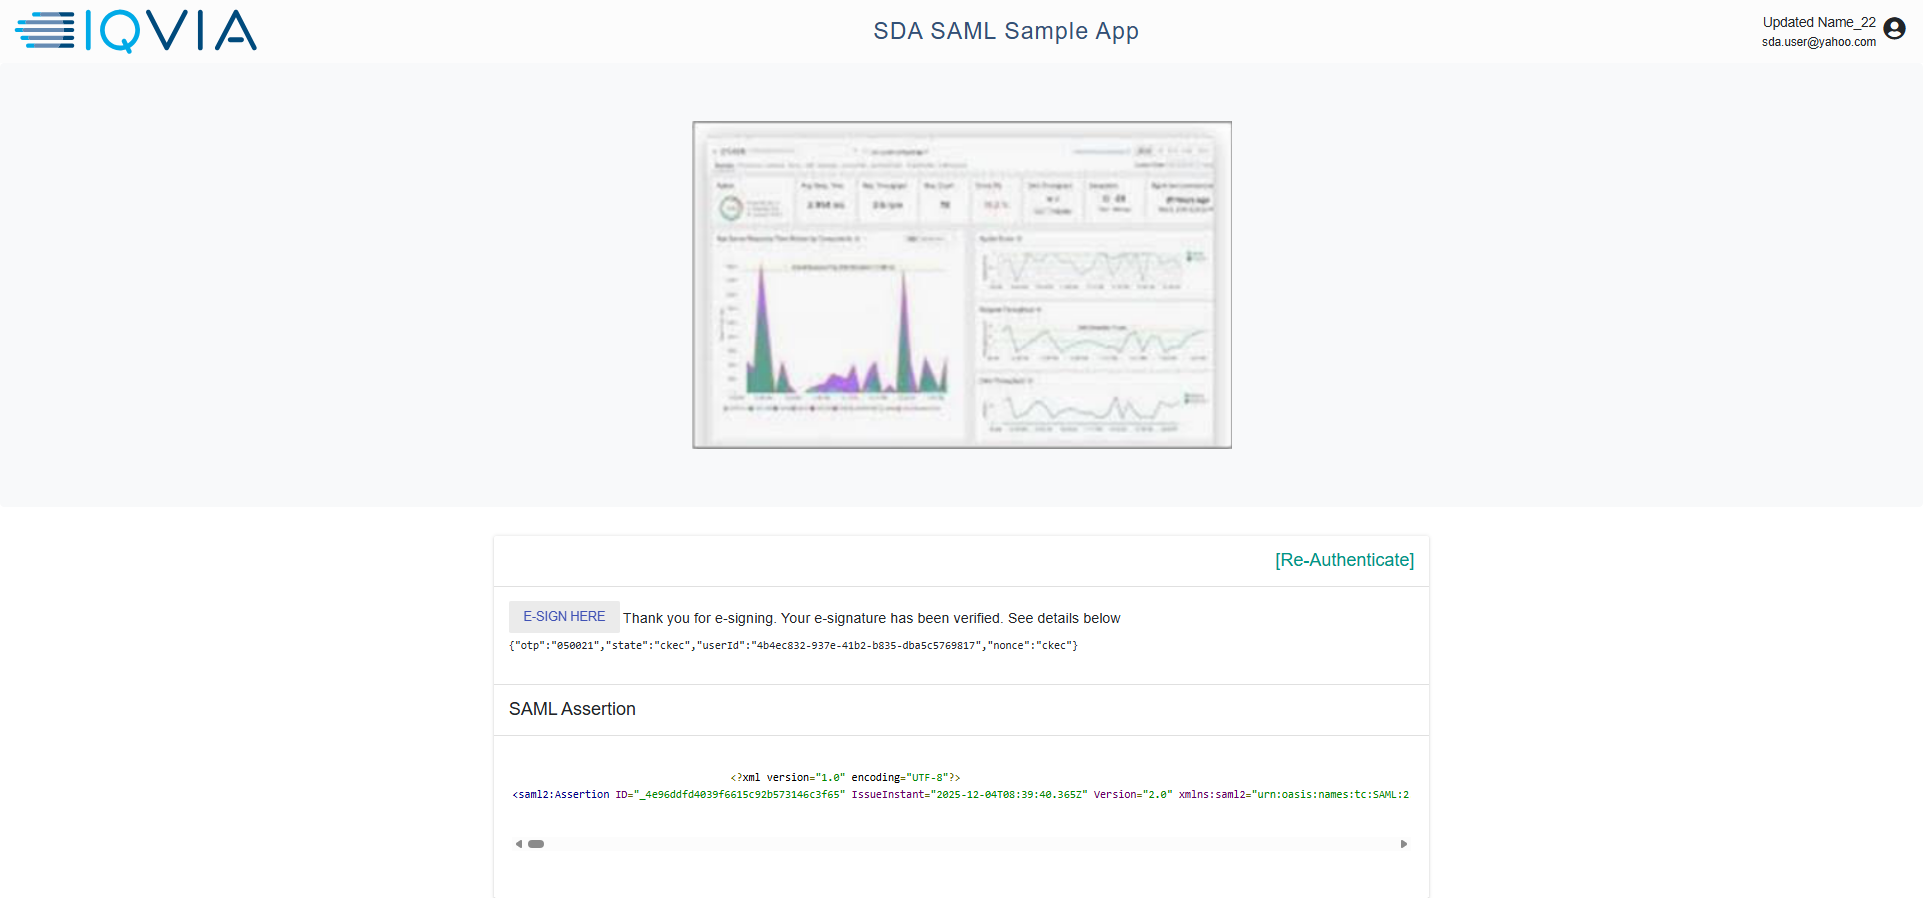The image size is (1923, 898).
Task: Click the SDA SAML Sample App title
Action: coord(1006,31)
